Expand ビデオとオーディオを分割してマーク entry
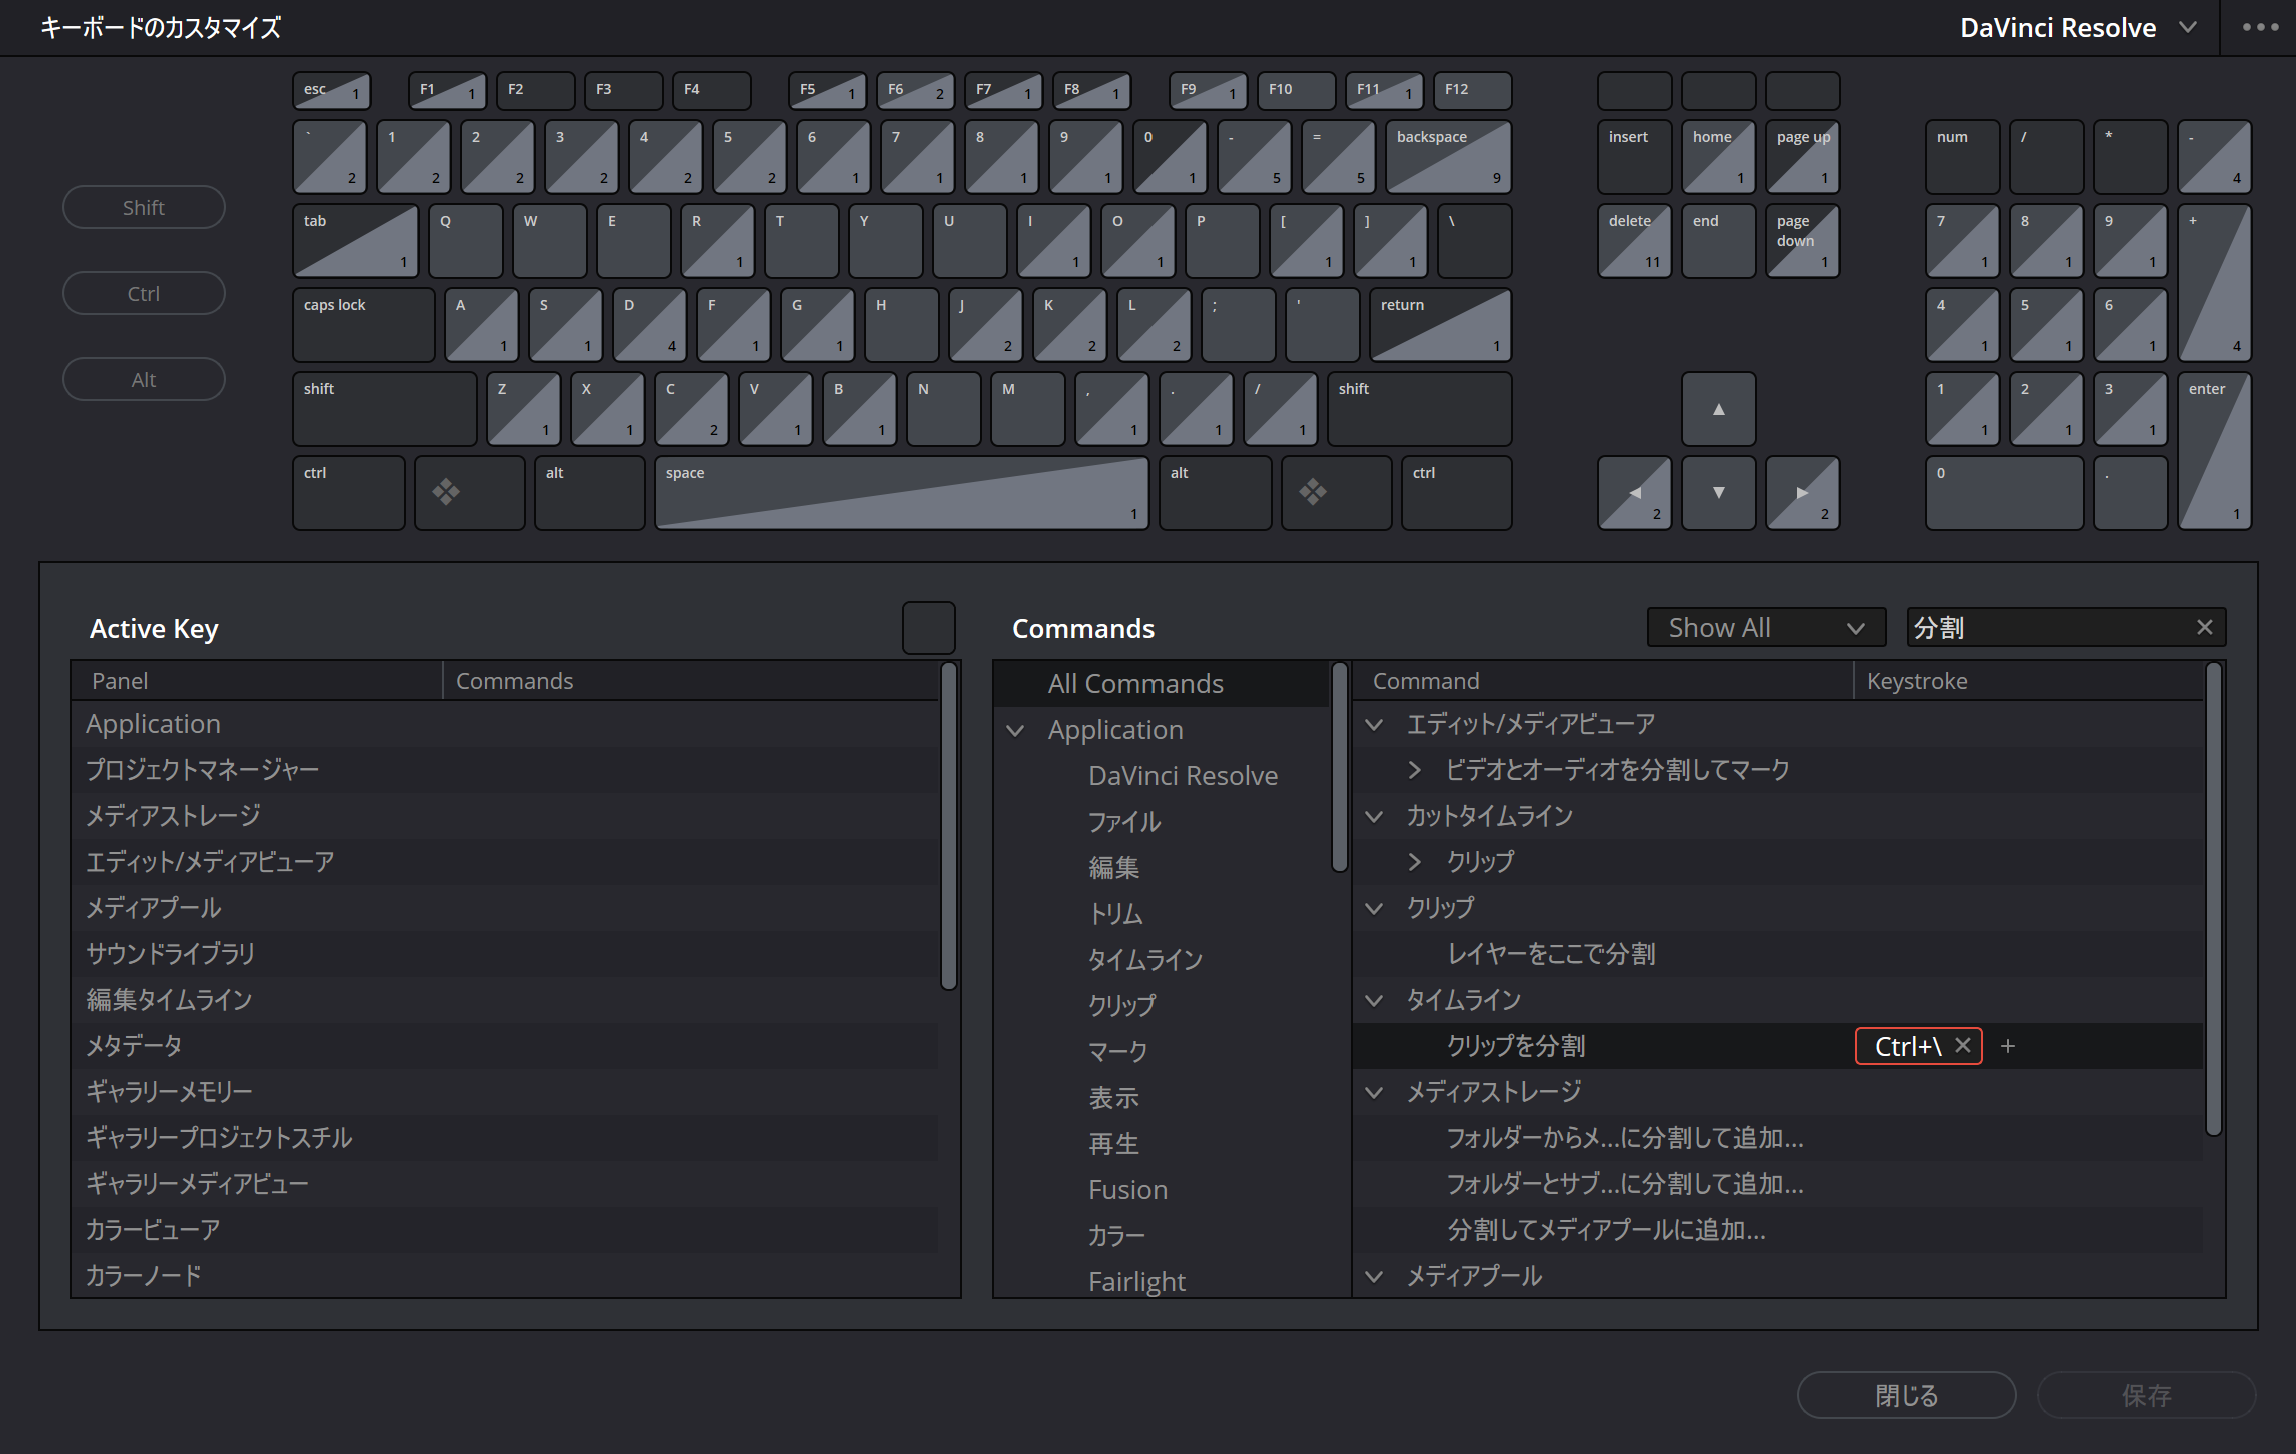2296x1454 pixels. click(1414, 770)
